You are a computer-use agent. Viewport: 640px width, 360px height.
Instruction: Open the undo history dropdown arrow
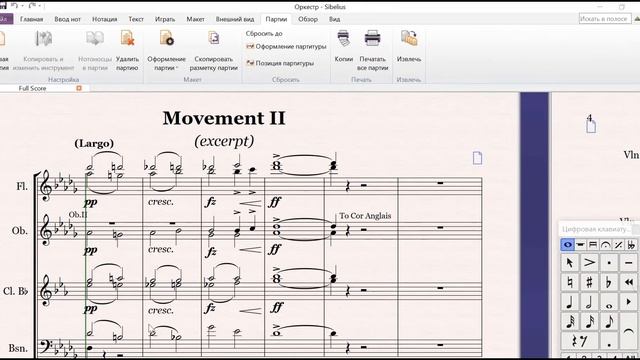(x=22, y=7)
